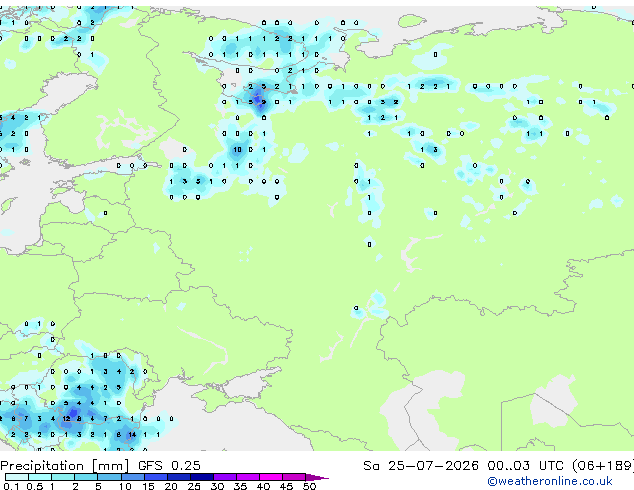Click the "GFS 0.25" model label
This screenshot has width=634, height=490.
(169, 466)
